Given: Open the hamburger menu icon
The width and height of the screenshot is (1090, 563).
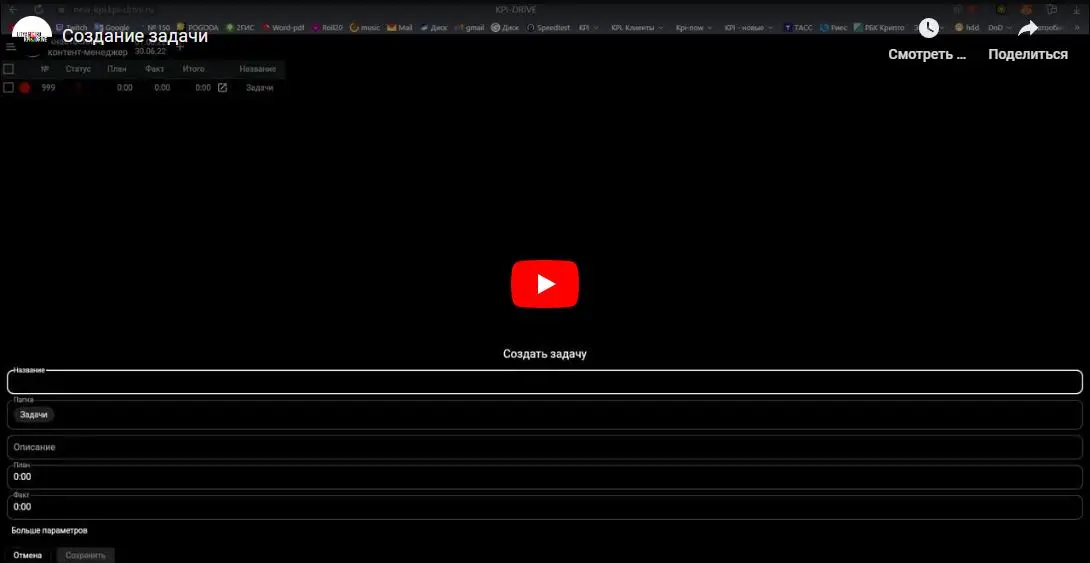Looking at the screenshot, I should [x=10, y=47].
